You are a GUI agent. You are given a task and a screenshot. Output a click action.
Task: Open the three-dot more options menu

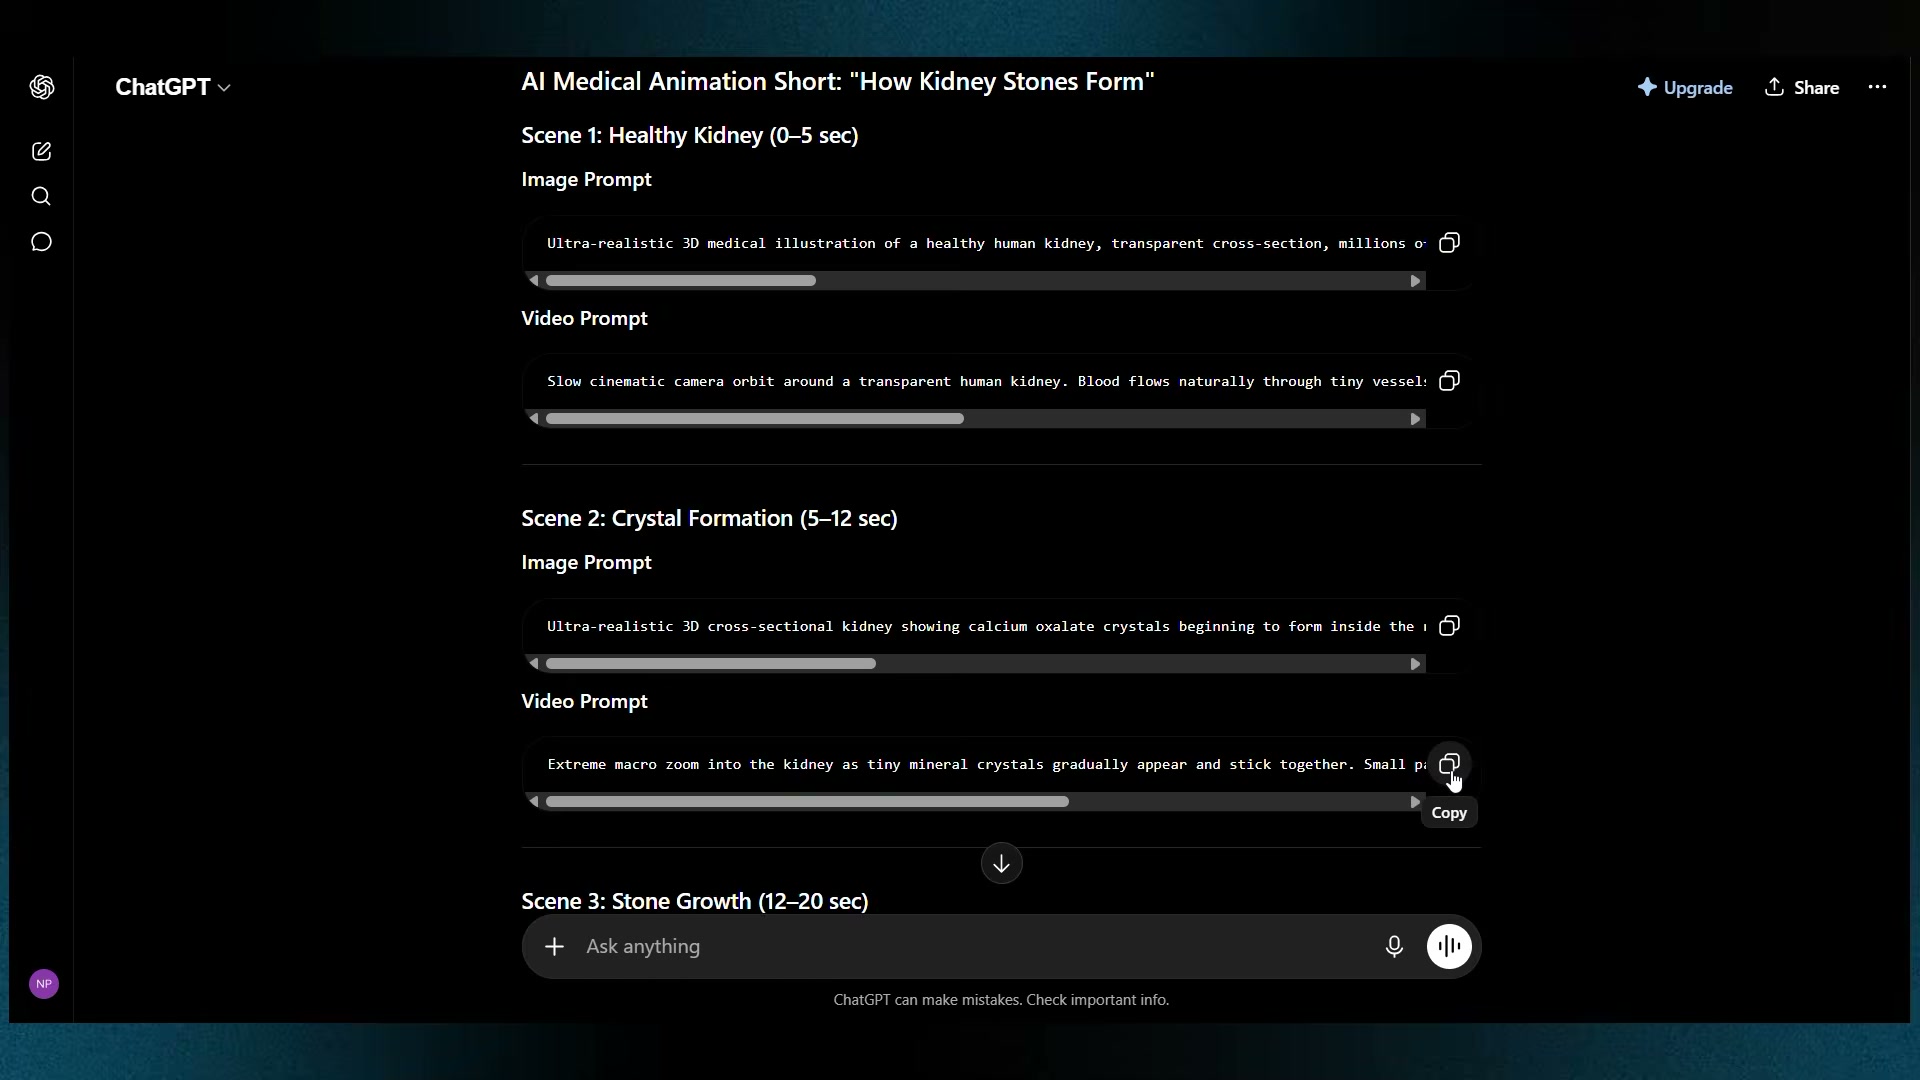1877,87
